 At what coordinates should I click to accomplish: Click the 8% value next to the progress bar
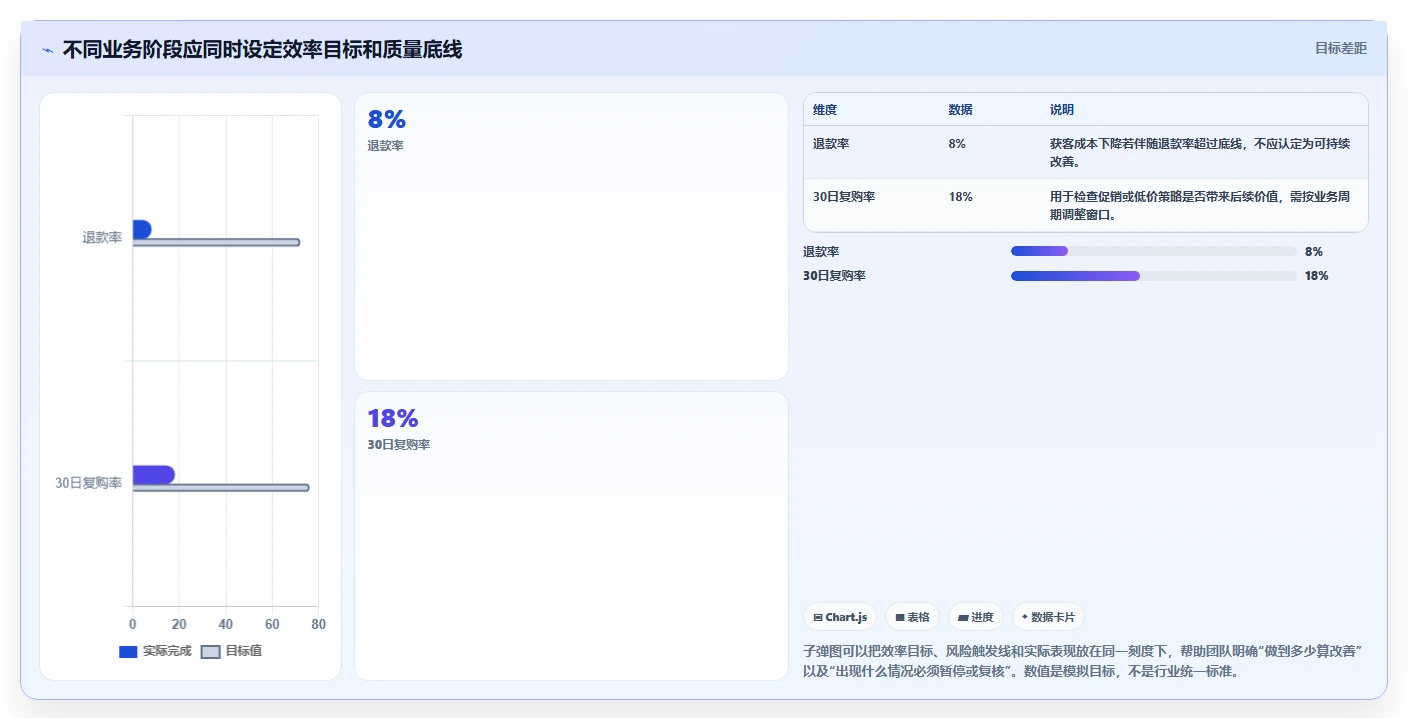coord(1313,252)
